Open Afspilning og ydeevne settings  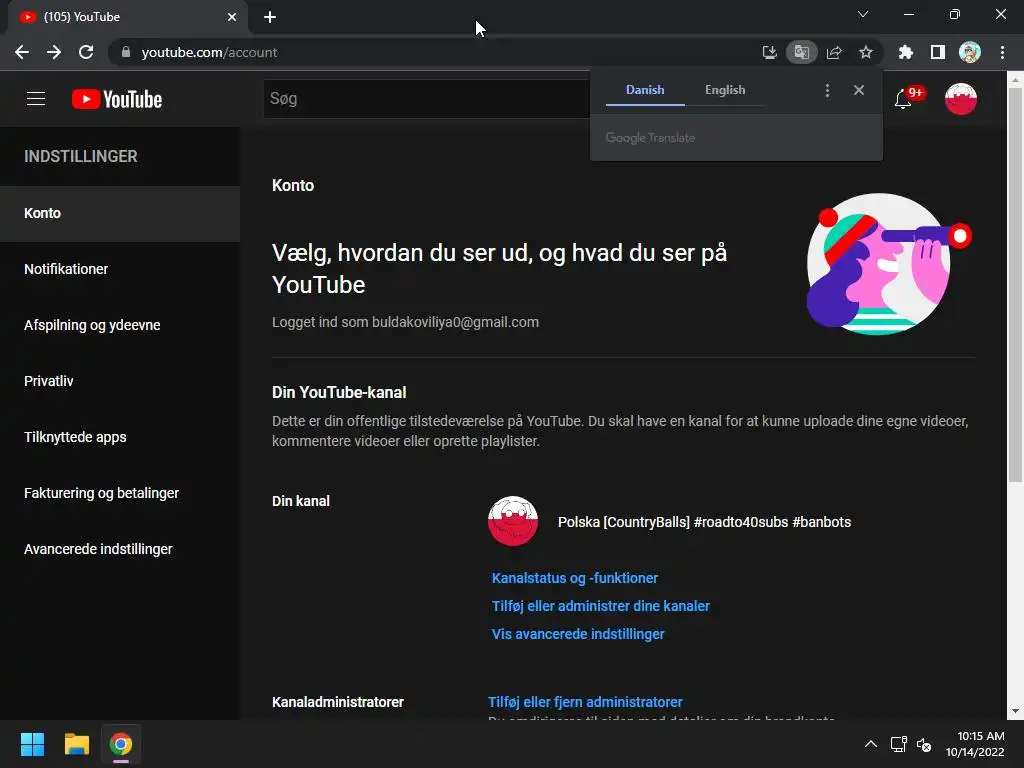coord(120,325)
